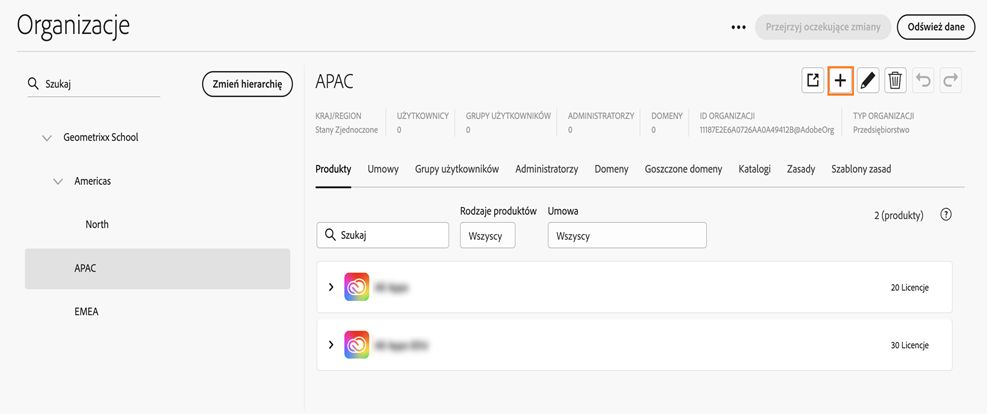Open the Szablony zasad tab
Image resolution: width=987 pixels, height=414 pixels.
tap(861, 169)
